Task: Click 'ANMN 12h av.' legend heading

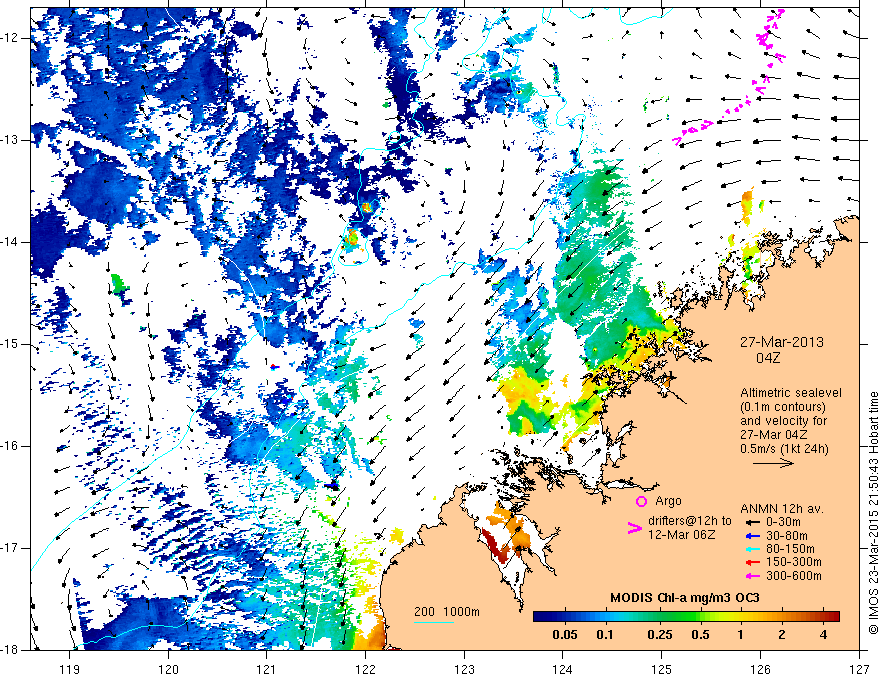Action: 782,509
